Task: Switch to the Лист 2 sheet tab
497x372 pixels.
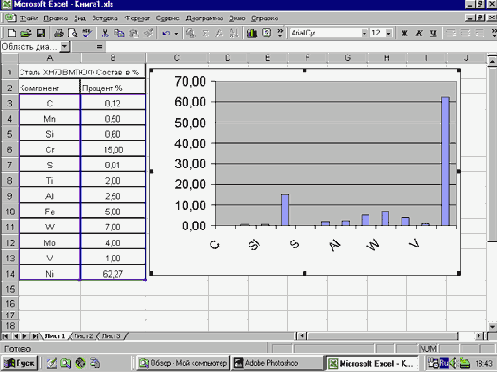Action: tap(83, 336)
